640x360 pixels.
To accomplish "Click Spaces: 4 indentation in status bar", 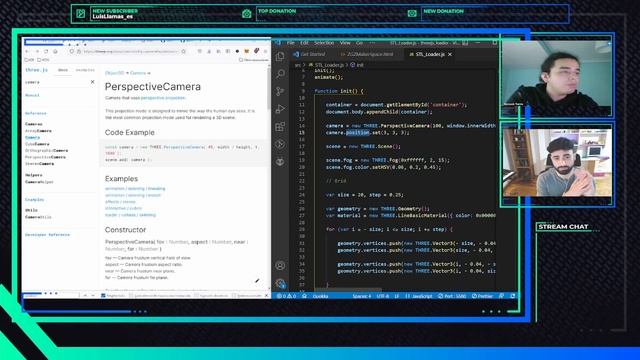I will [x=362, y=296].
